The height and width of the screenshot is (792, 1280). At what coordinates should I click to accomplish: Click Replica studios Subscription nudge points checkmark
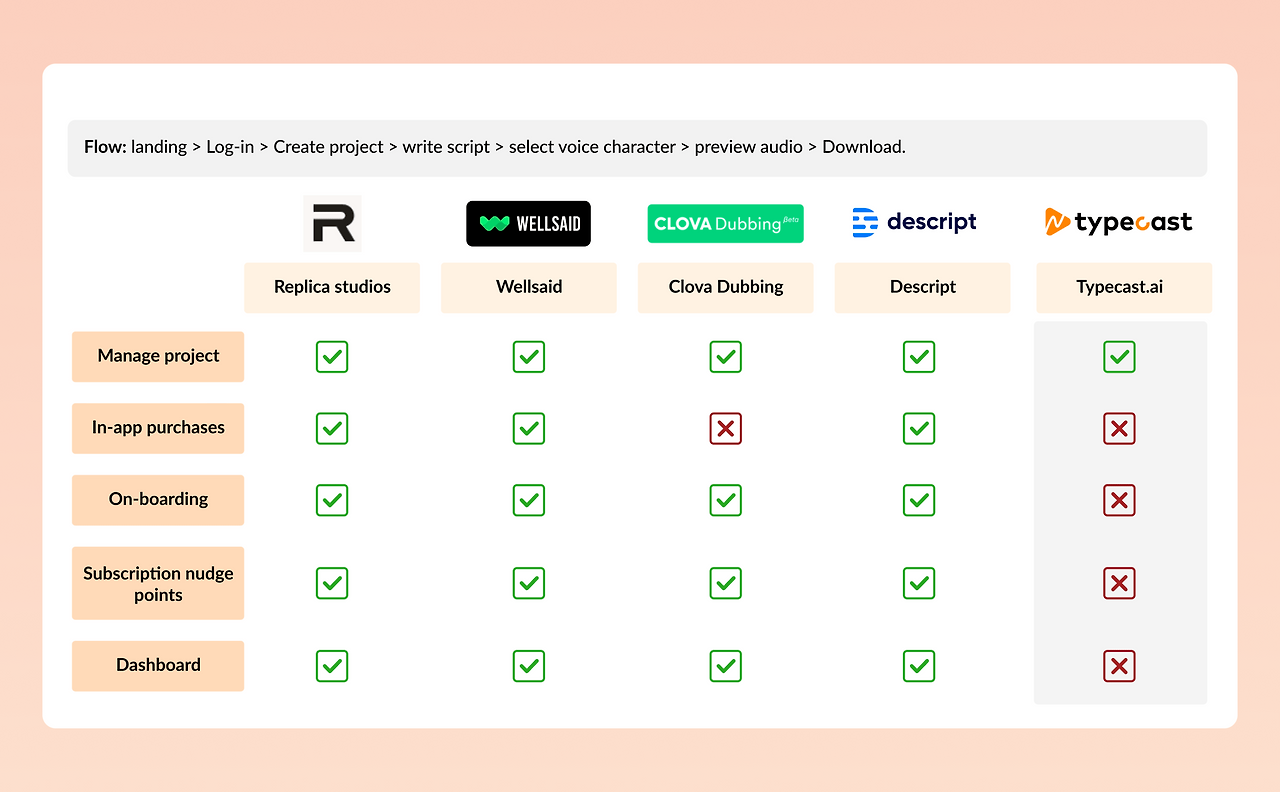pyautogui.click(x=332, y=583)
